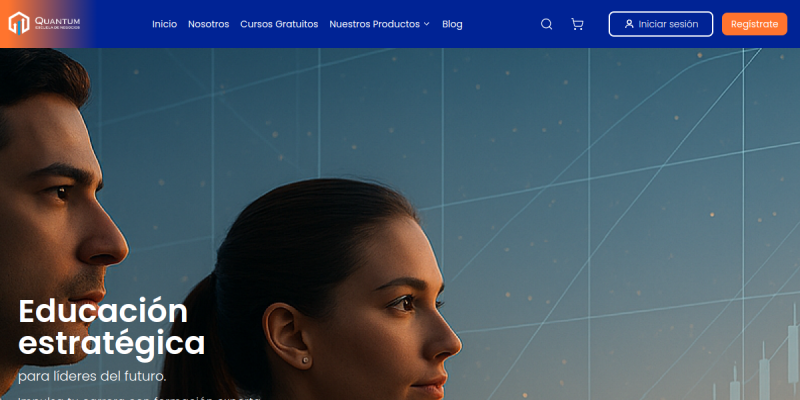Click the Iniciar sesión button
The width and height of the screenshot is (800, 400).
661,24
